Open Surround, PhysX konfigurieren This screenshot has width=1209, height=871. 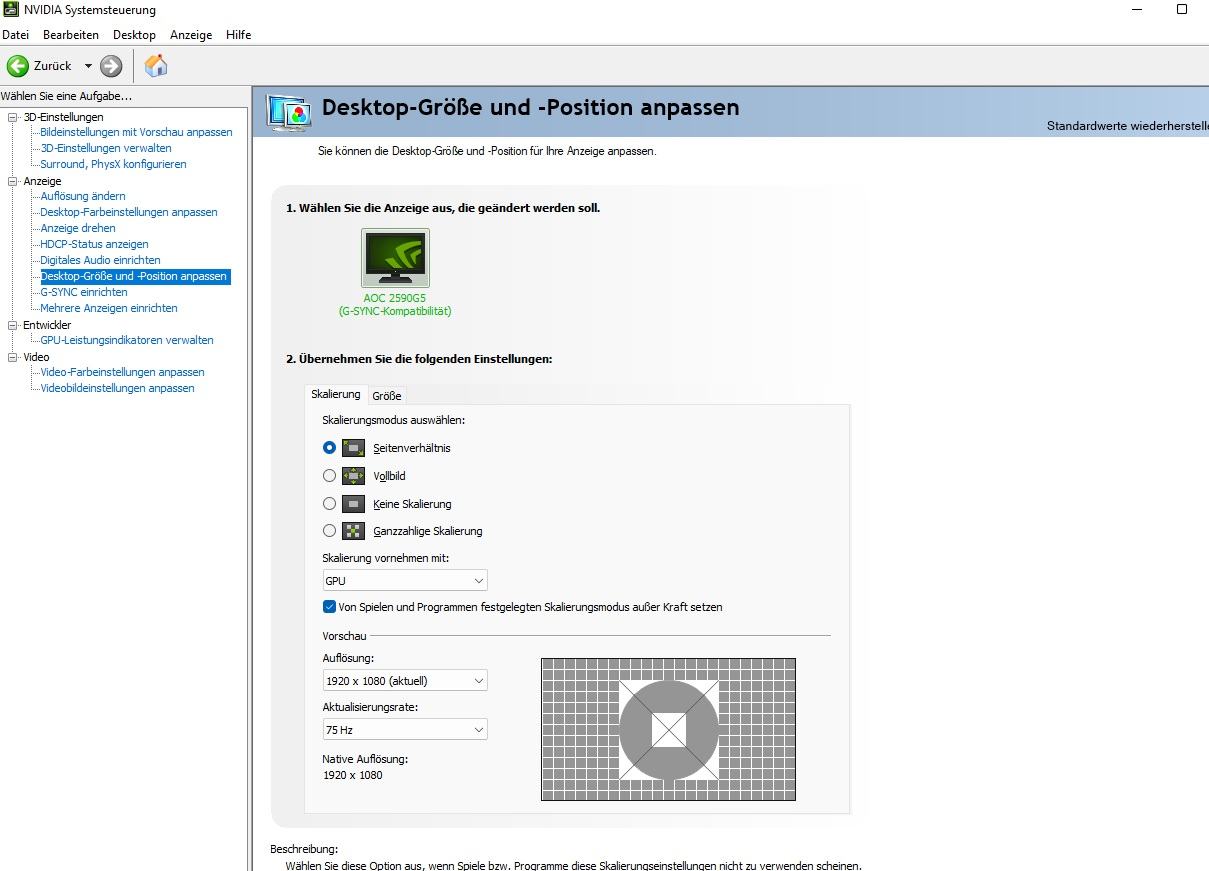coord(113,164)
